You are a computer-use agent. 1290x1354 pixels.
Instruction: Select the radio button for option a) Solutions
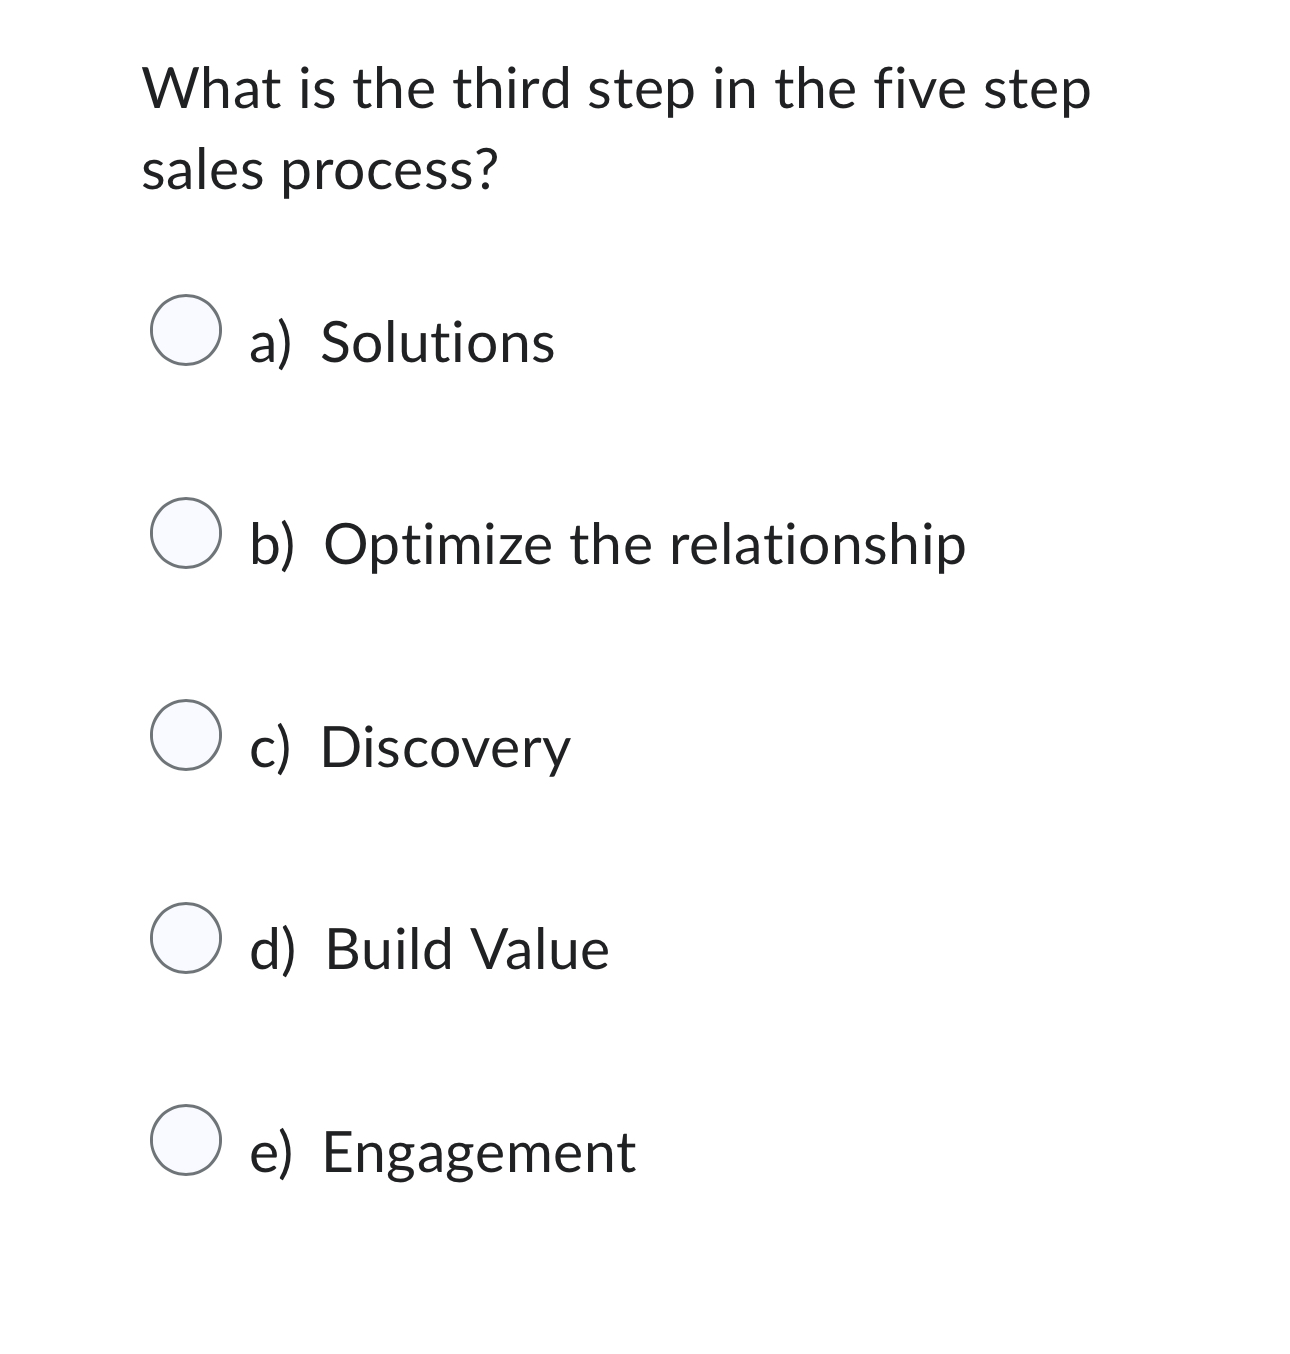186,333
